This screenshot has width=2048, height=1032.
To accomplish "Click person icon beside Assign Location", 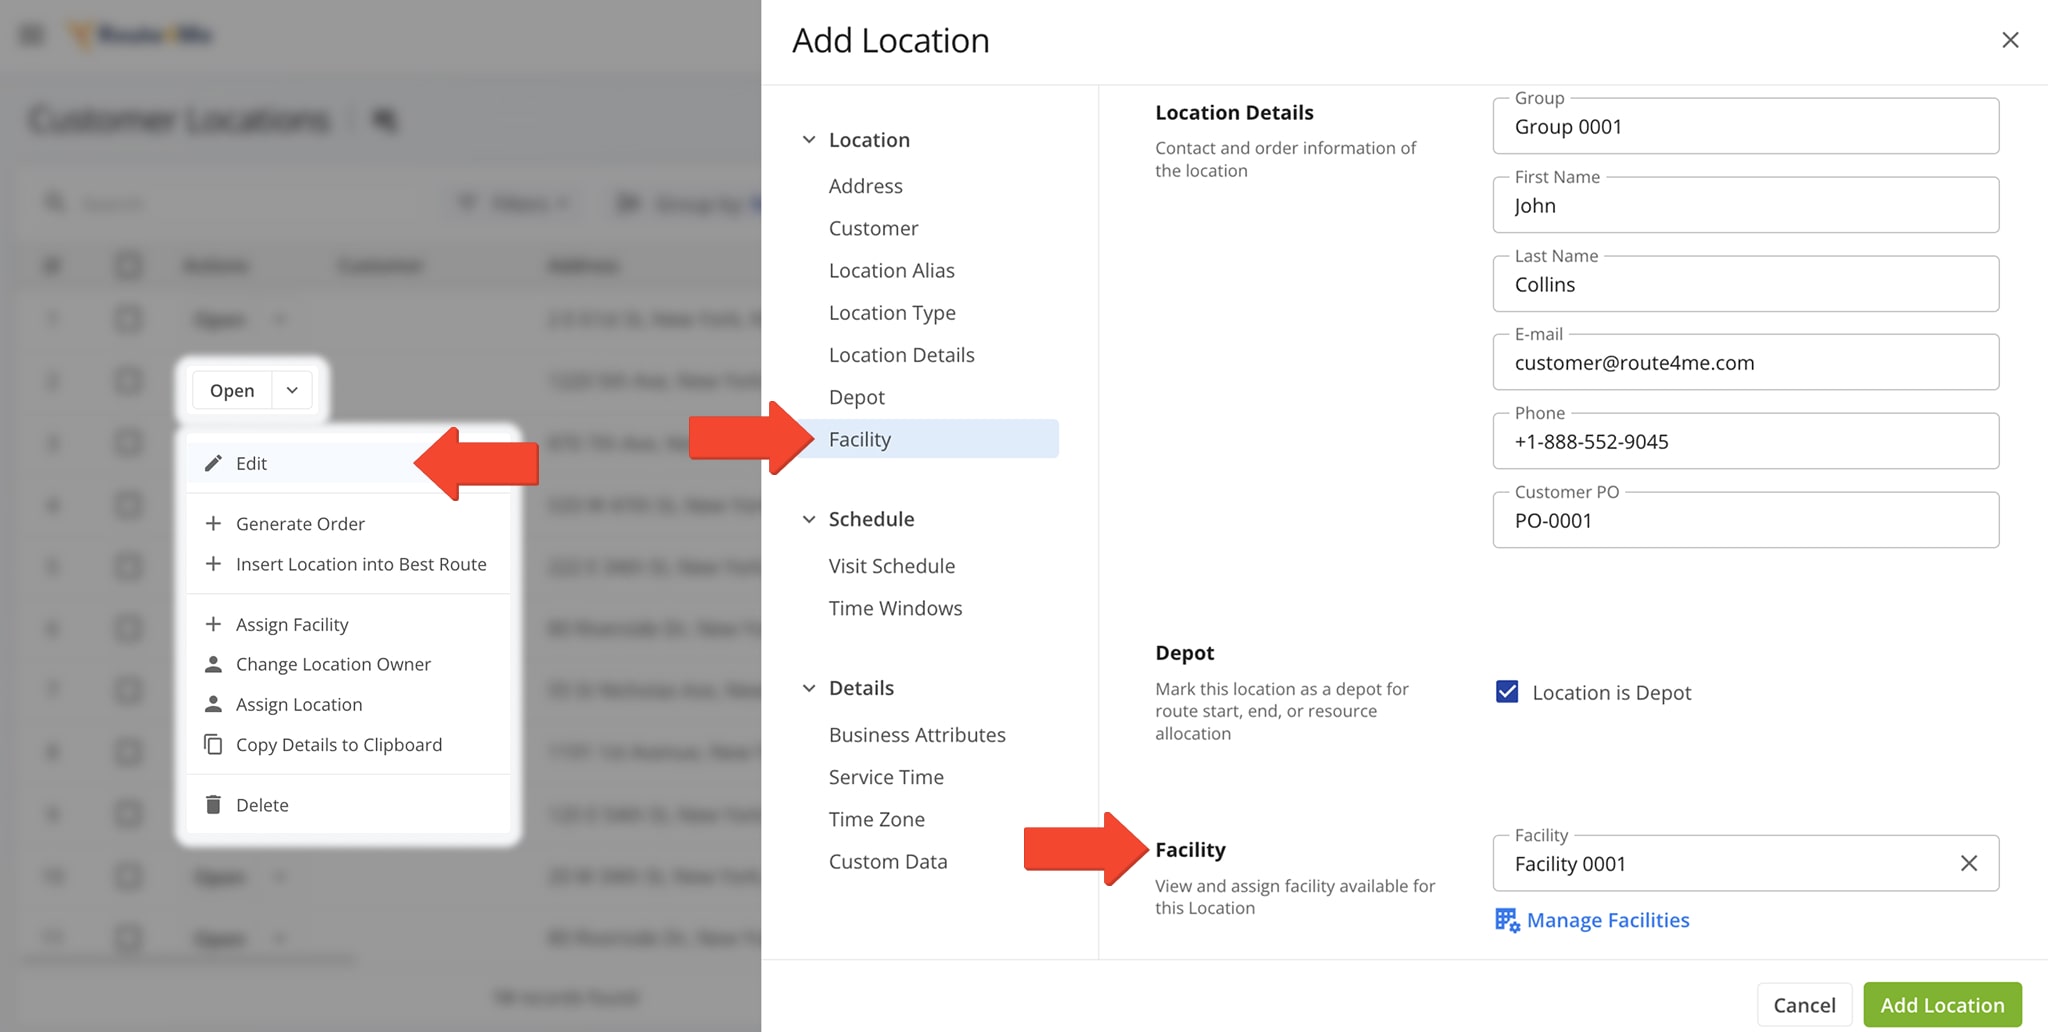I will pos(213,704).
